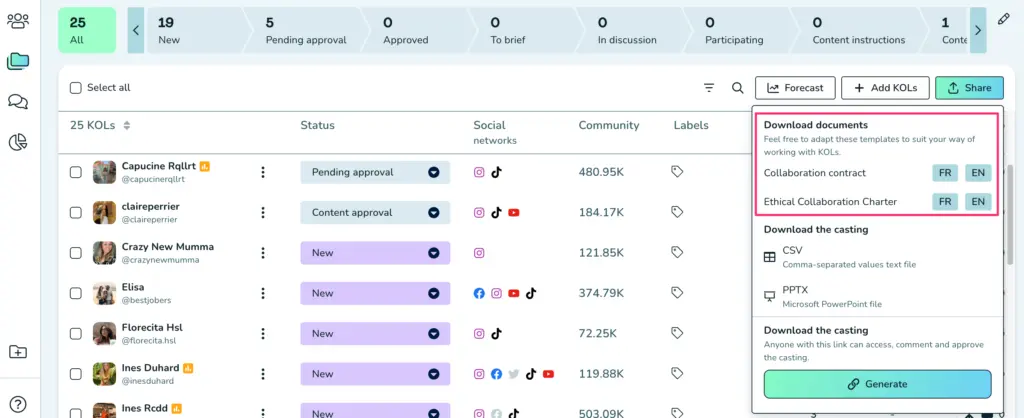Open the filter icon in the toolbar
Screen dimensions: 1024x418
tap(709, 88)
